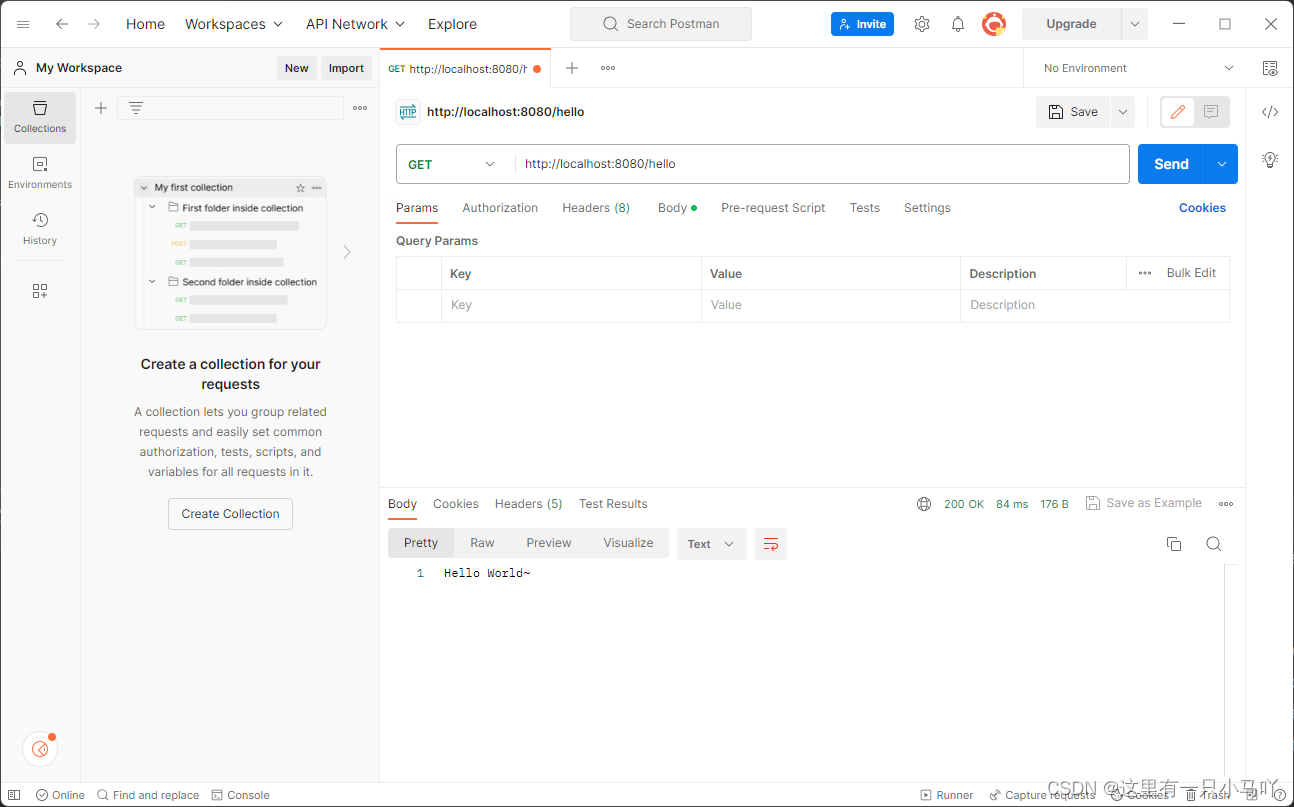
Task: Open the No Environment selector
Action: [1138, 68]
